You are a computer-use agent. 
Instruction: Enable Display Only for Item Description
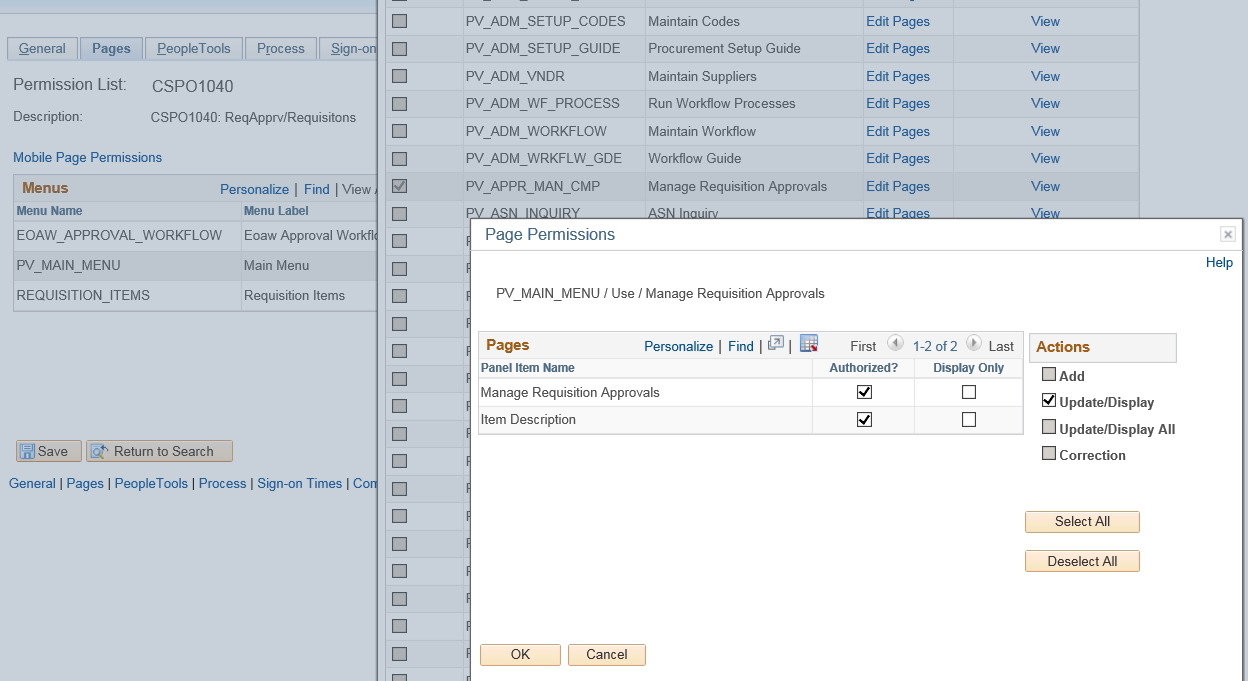point(968,420)
